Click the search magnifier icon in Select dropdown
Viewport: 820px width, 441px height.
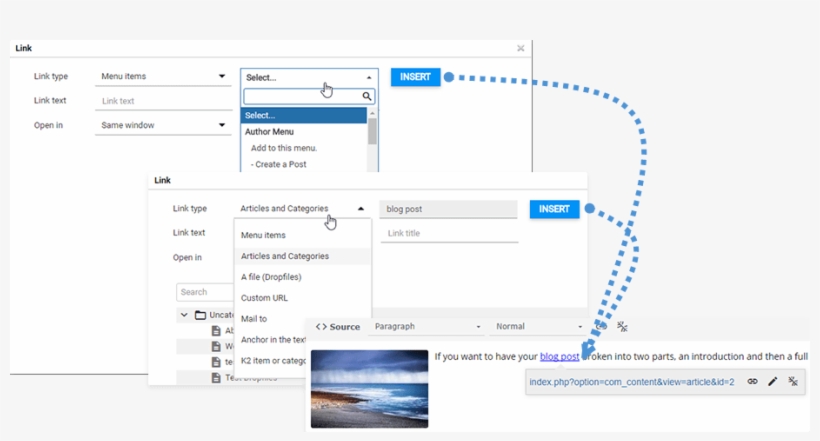coord(367,96)
